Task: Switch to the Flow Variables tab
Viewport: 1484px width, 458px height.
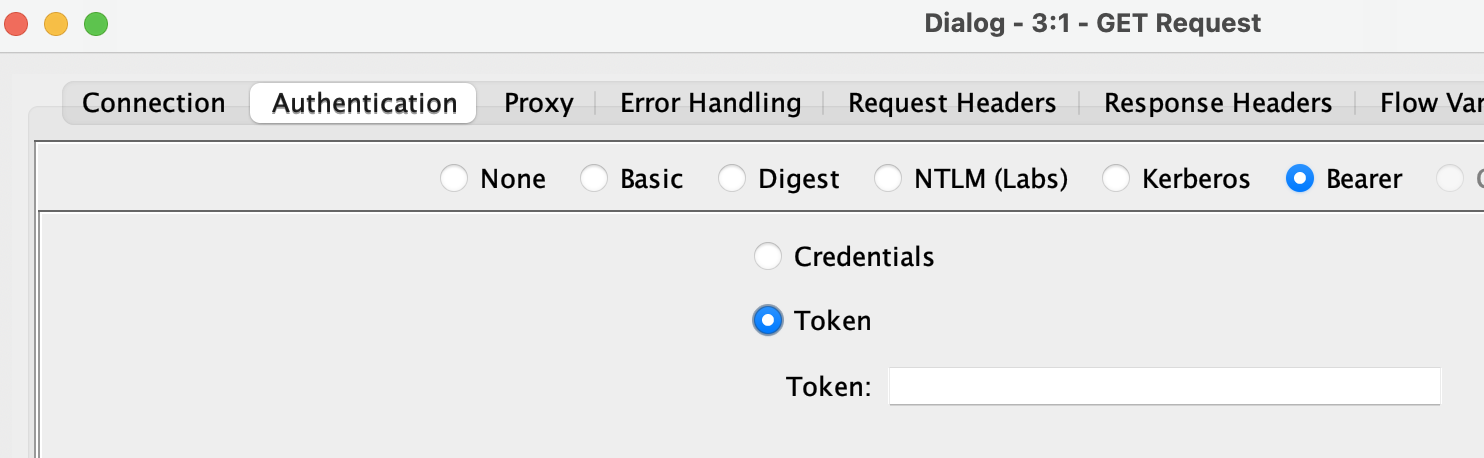Action: [1430, 103]
